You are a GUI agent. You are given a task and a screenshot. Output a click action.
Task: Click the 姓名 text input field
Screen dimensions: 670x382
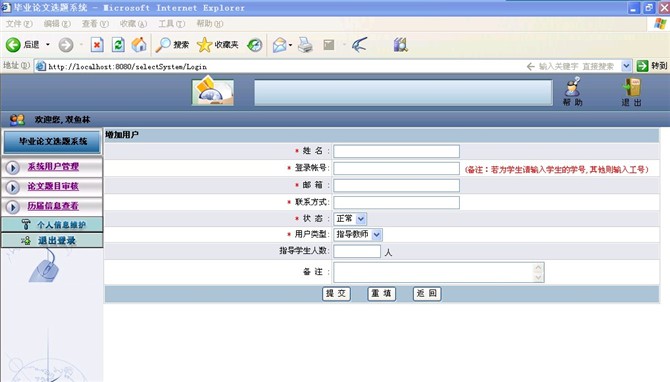coord(396,151)
